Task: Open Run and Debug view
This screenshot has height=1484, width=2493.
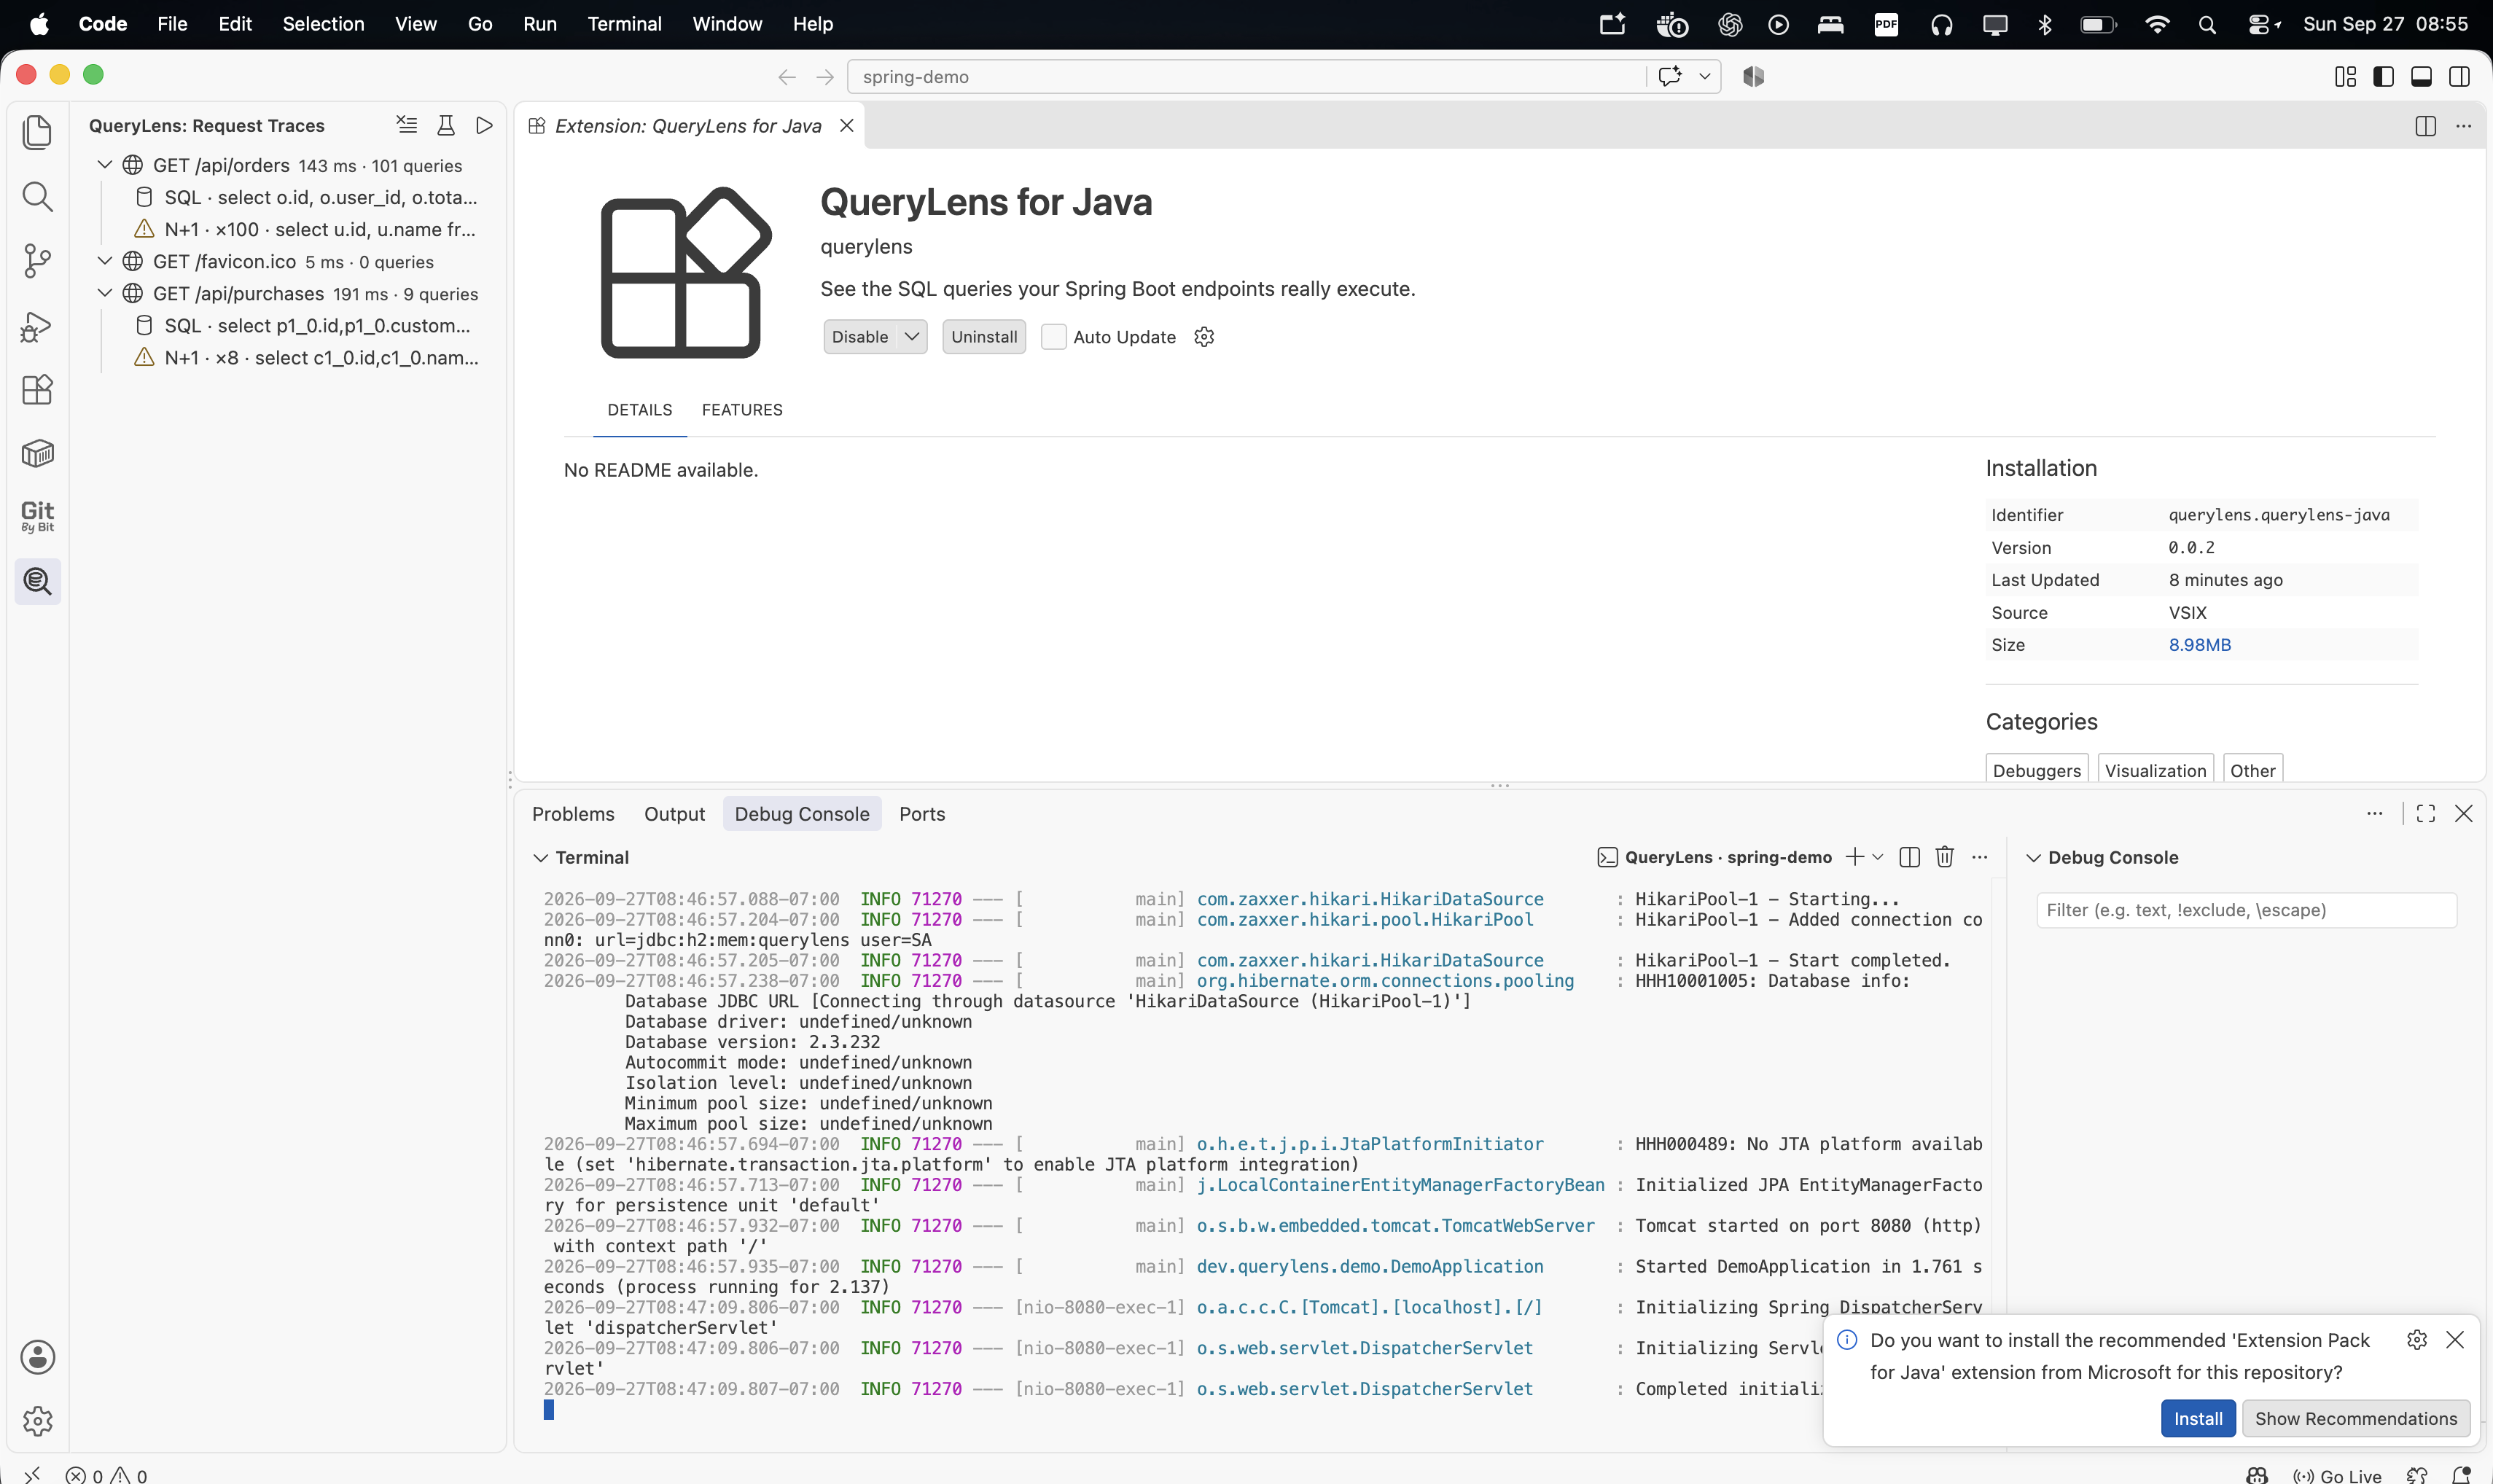Action: pos(37,326)
